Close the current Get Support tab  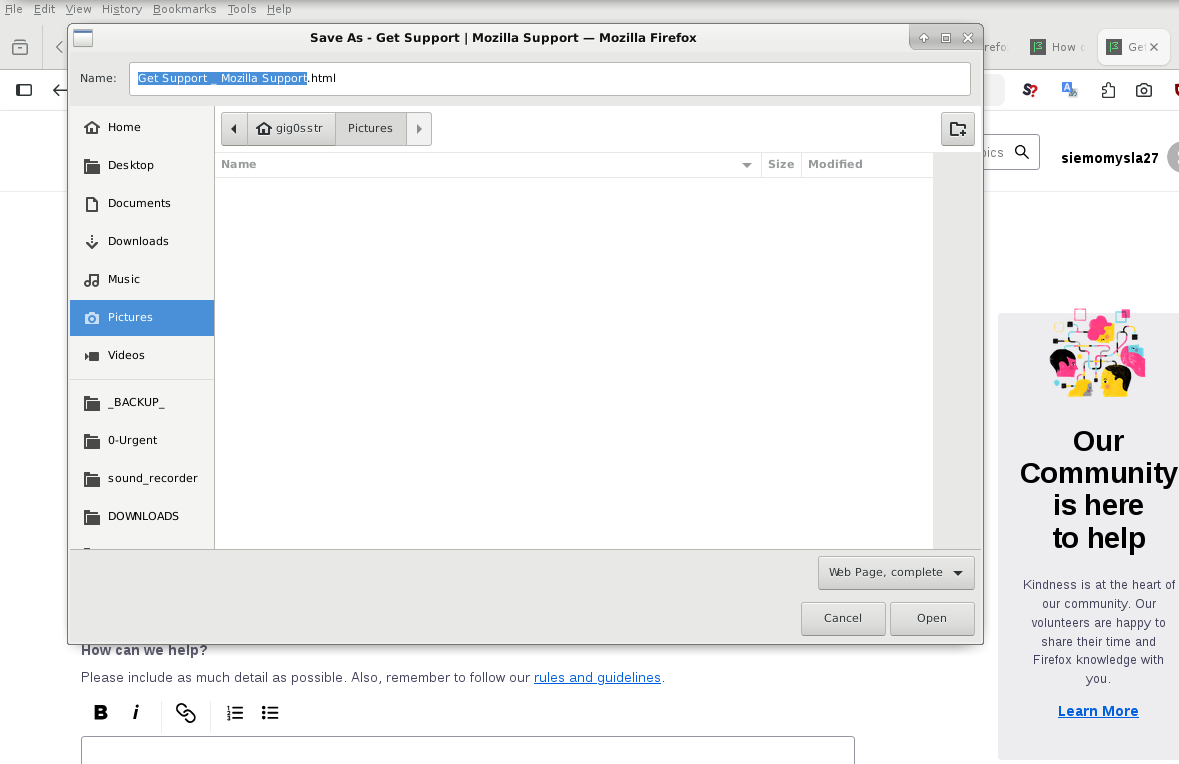(1154, 47)
